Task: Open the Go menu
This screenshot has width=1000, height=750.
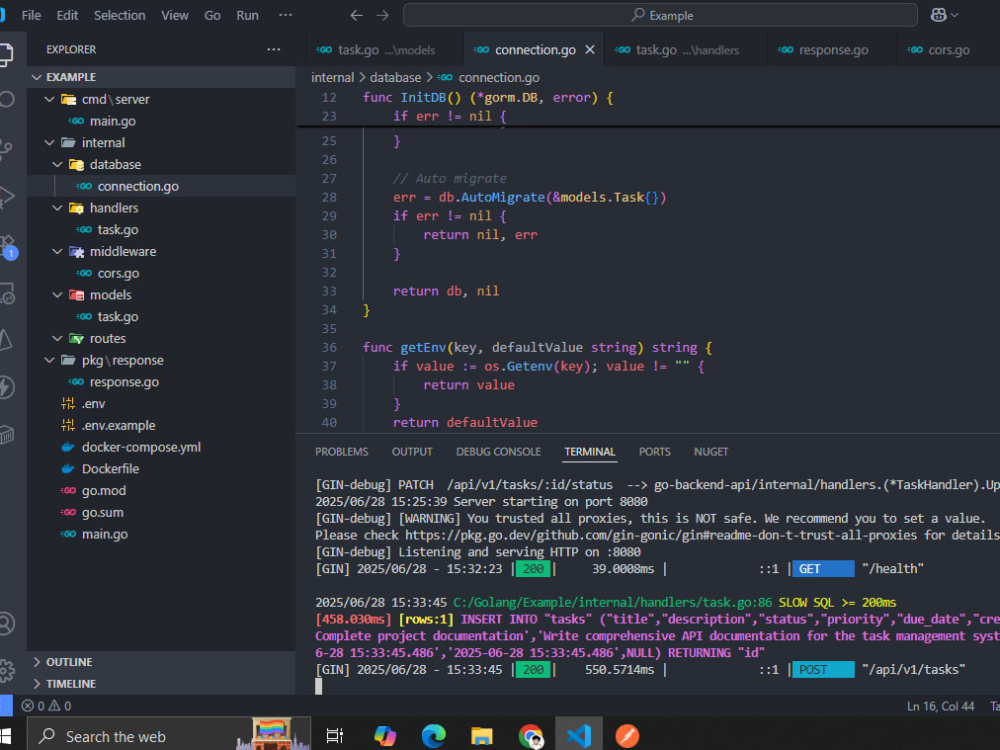Action: tap(212, 15)
